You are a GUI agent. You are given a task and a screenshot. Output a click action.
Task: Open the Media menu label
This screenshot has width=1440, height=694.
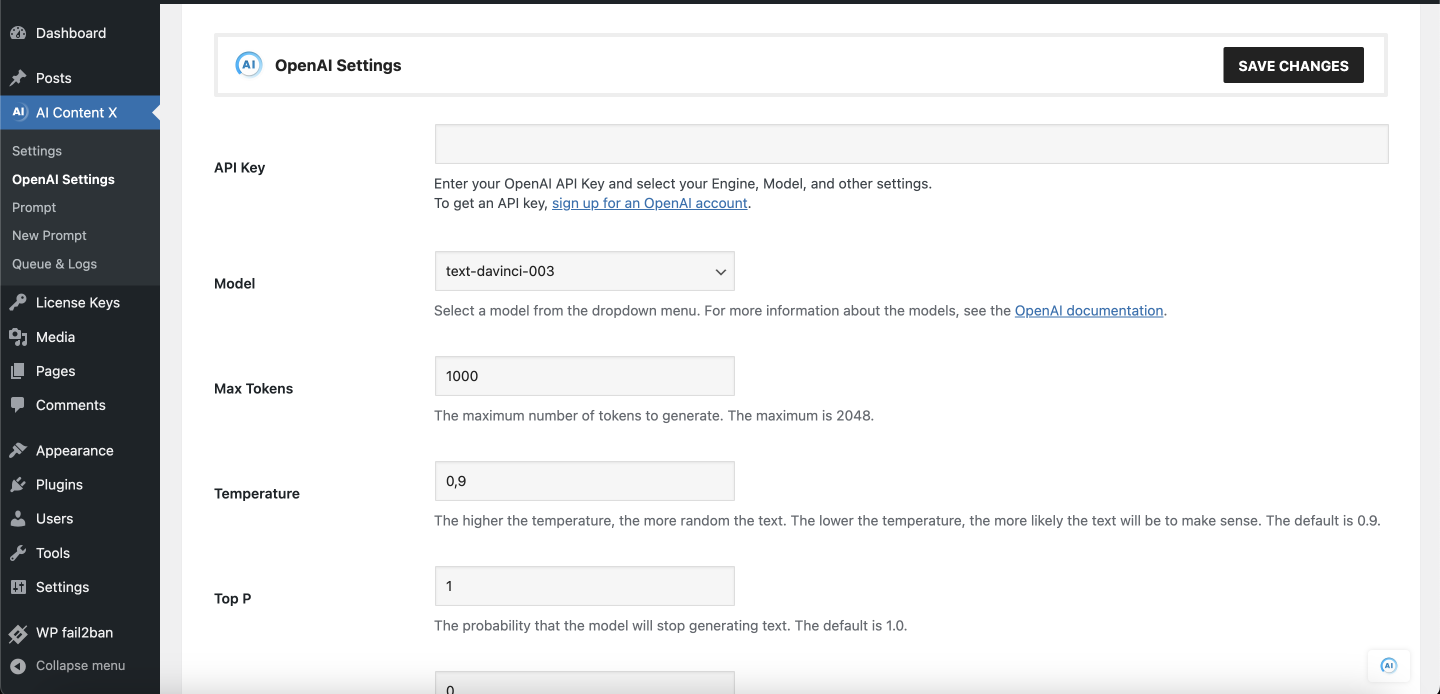pyautogui.click(x=56, y=337)
